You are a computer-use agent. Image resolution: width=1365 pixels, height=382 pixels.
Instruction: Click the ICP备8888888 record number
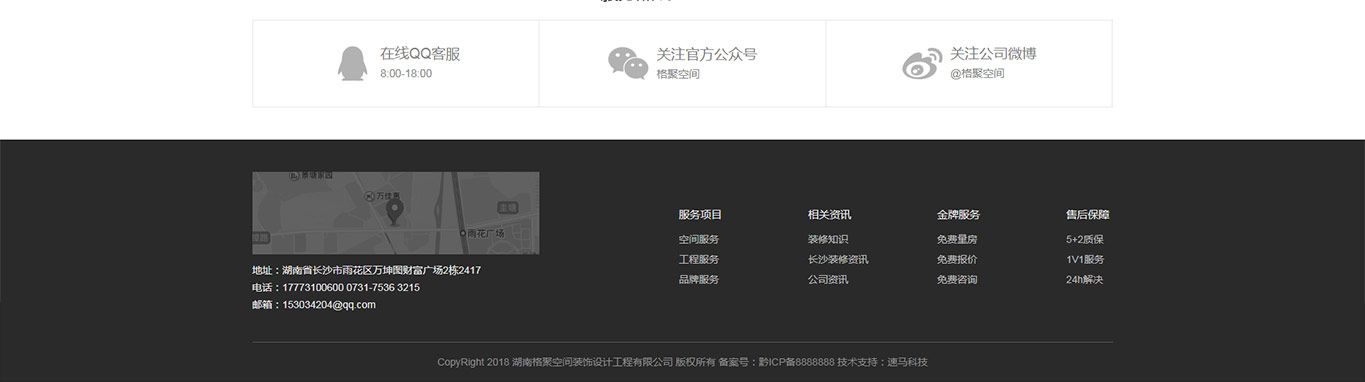pyautogui.click(x=796, y=362)
